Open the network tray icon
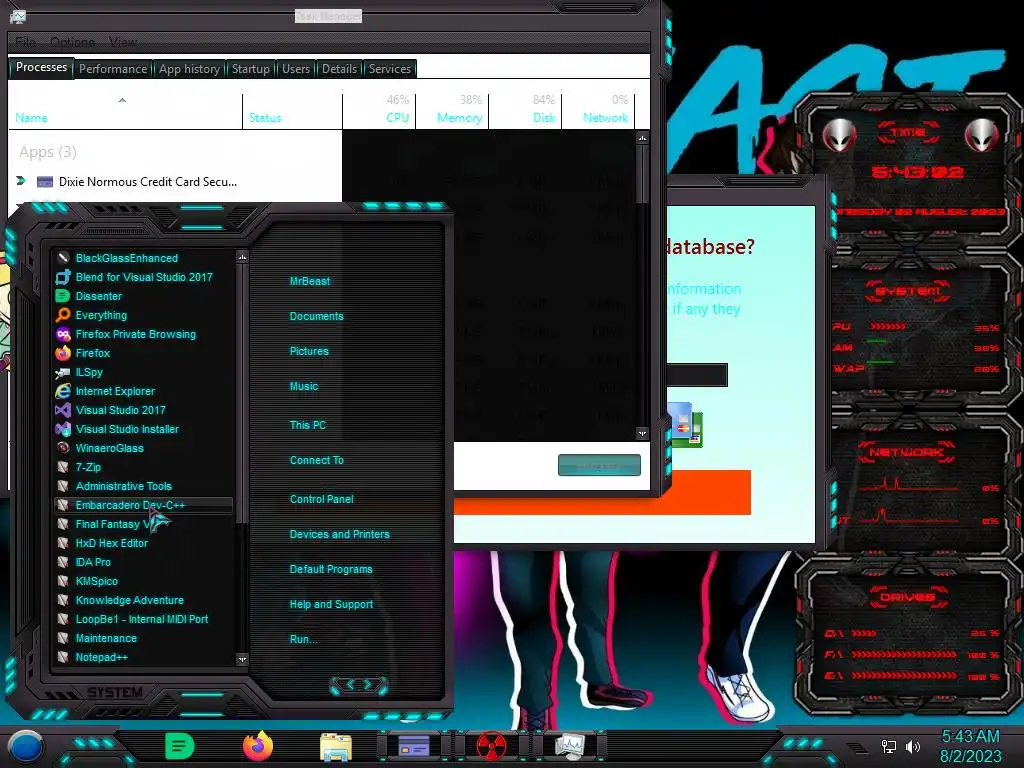 pyautogui.click(x=888, y=746)
